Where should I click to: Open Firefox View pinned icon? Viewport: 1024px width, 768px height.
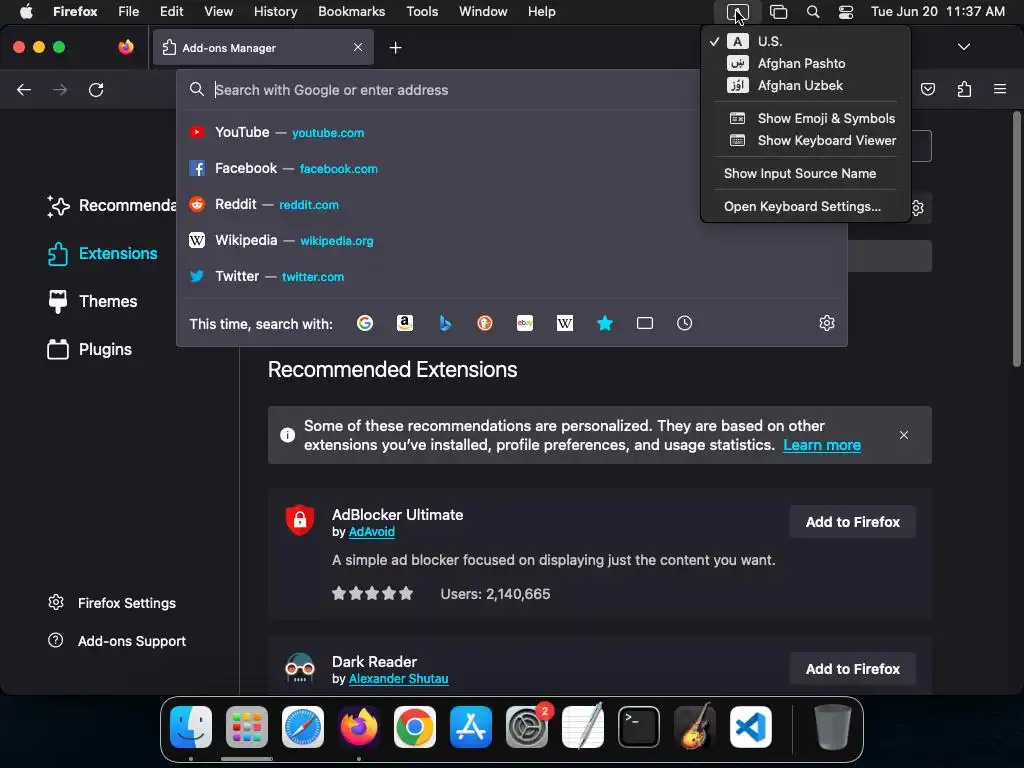tap(126, 47)
